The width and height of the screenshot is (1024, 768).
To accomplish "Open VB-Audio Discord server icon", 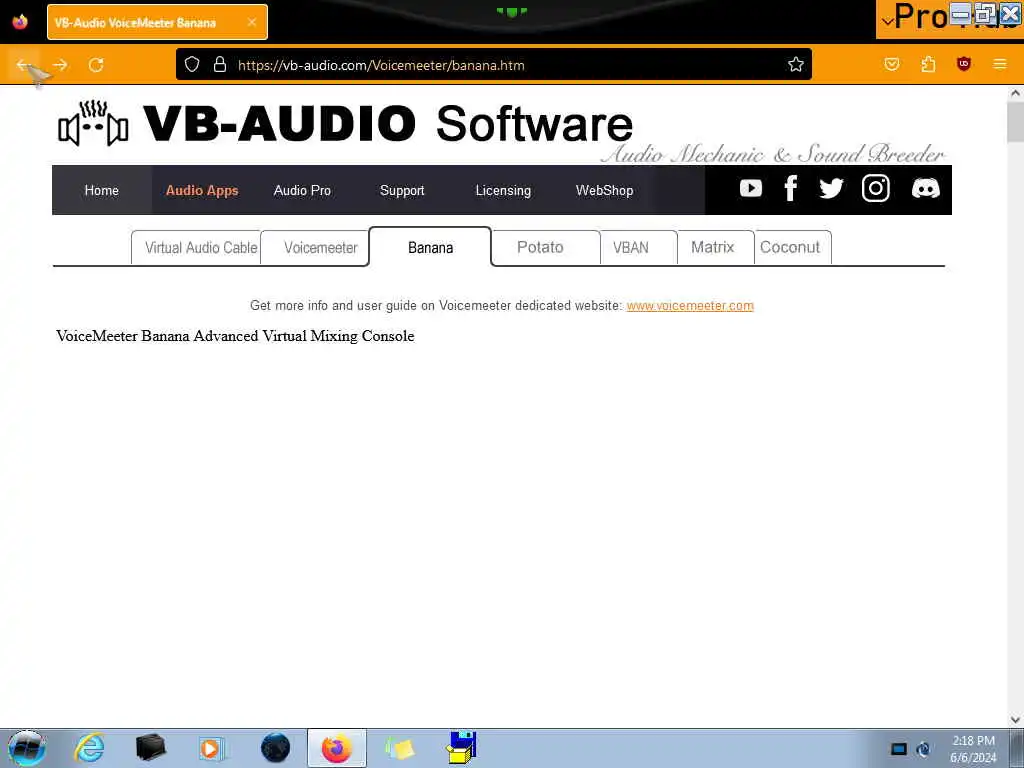I will tap(925, 189).
